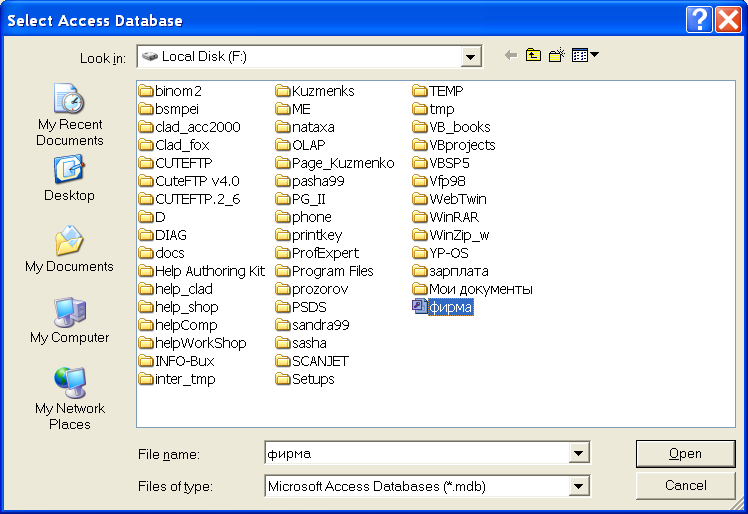748x514 pixels.
Task: Select the helpWorkShop folder
Action: click(192, 343)
